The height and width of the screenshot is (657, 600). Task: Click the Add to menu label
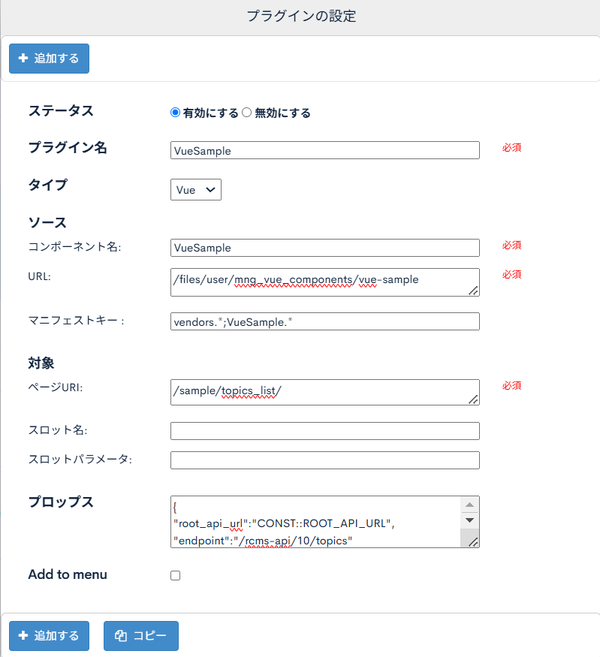tap(67, 574)
